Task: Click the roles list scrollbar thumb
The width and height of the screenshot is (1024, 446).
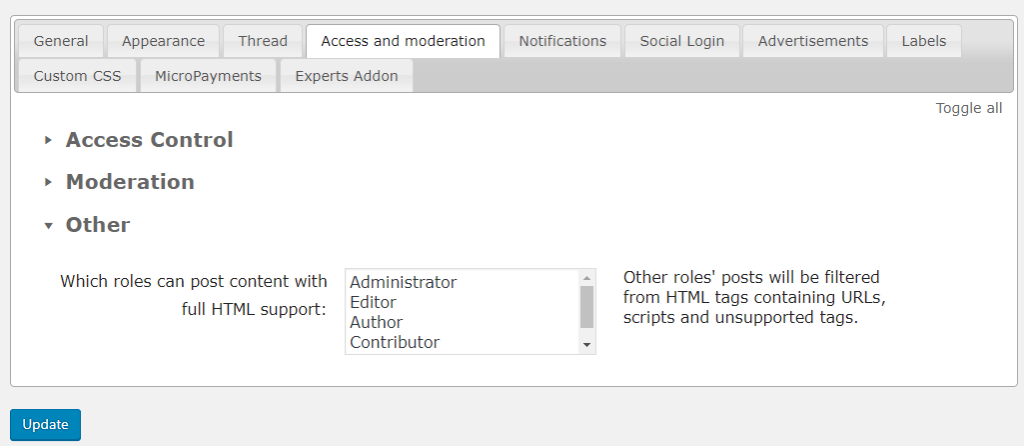Action: (587, 307)
